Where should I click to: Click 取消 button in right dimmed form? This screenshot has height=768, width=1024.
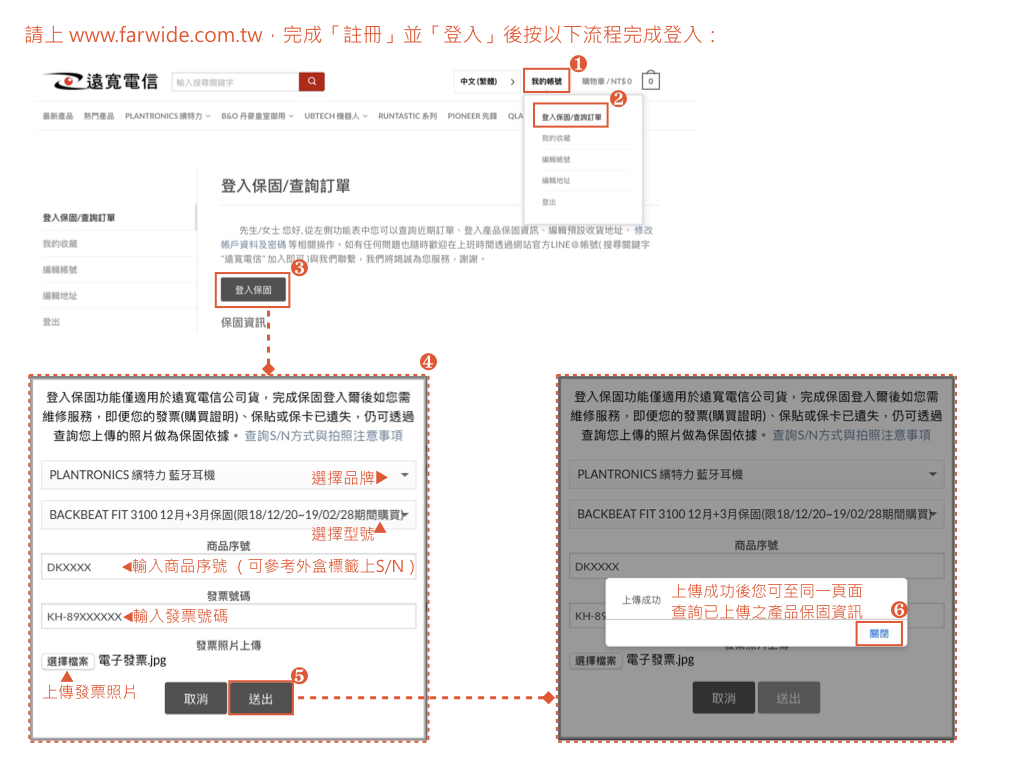(x=724, y=698)
